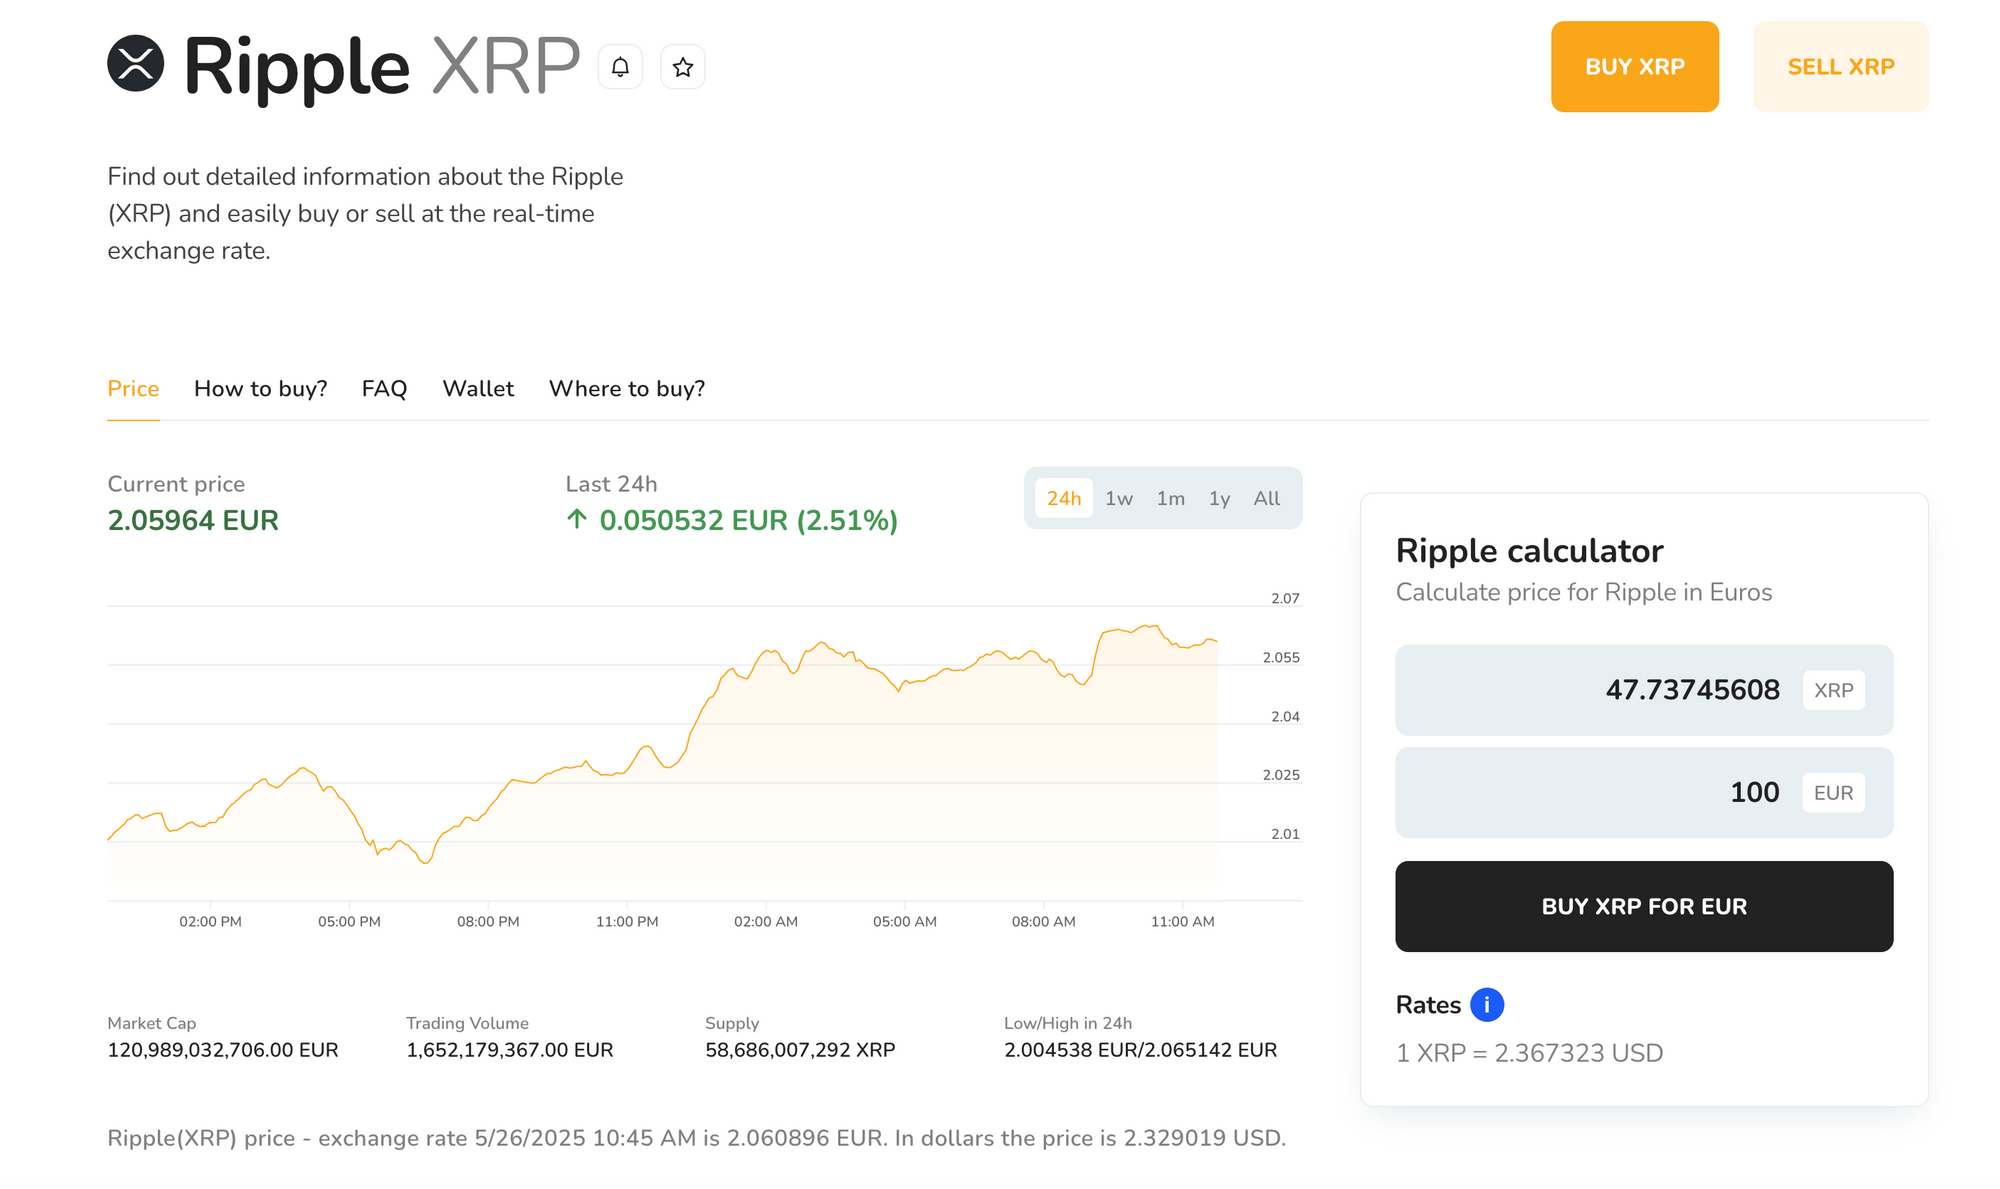Show the All-time price chart
The height and width of the screenshot is (1189, 2000).
(1266, 498)
